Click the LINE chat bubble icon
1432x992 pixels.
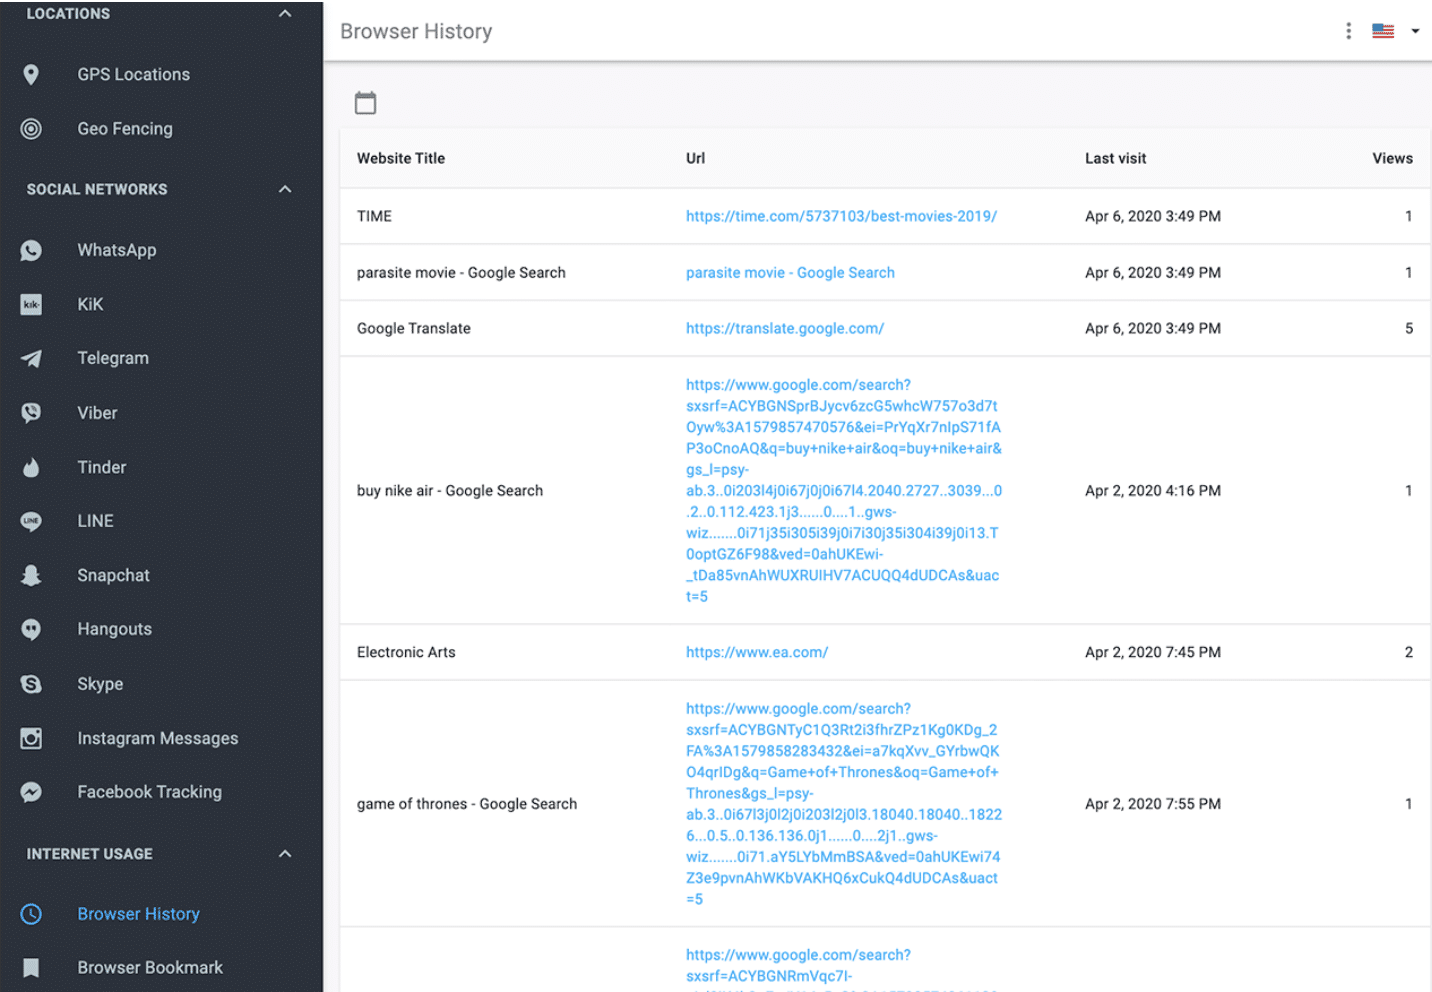[x=31, y=521]
